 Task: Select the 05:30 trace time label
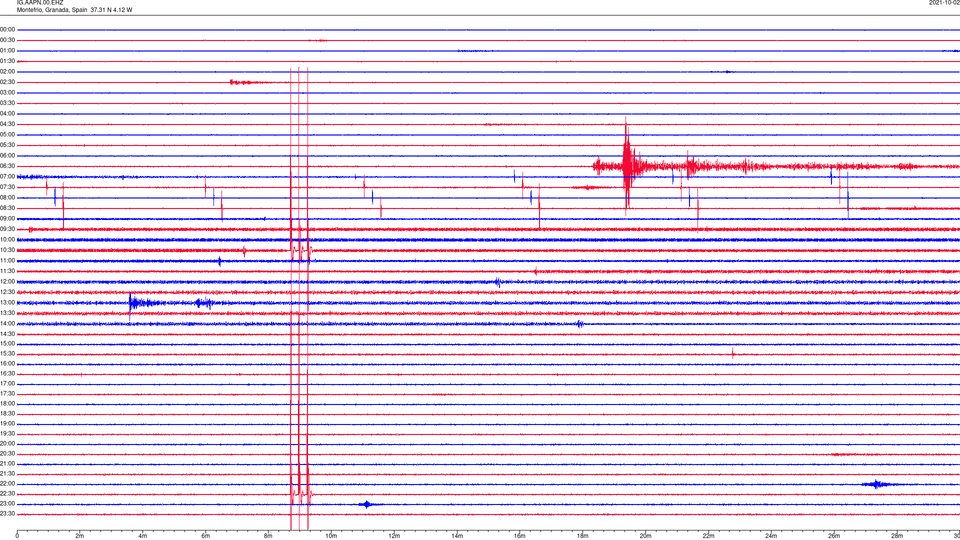click(8, 145)
